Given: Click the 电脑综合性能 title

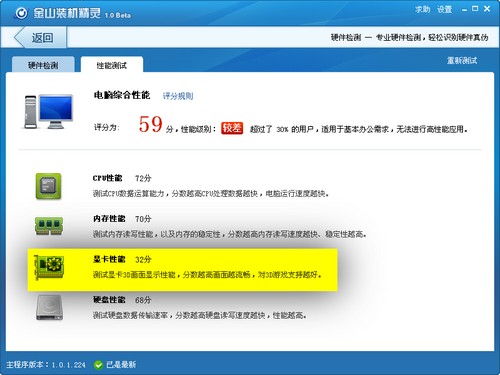Looking at the screenshot, I should pyautogui.click(x=122, y=95).
